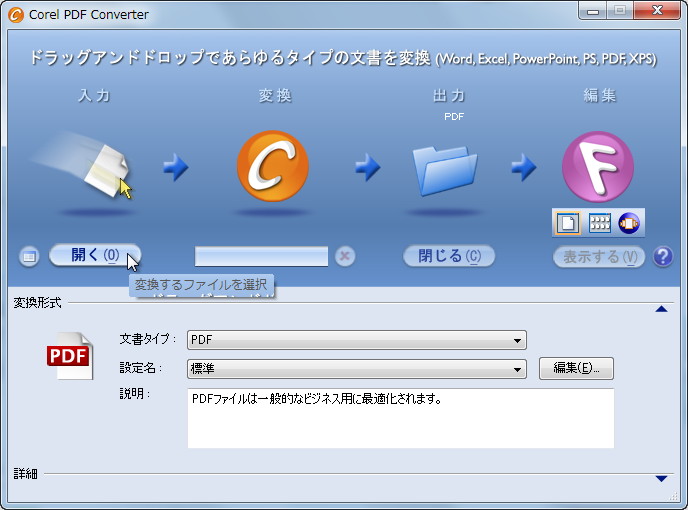Image resolution: width=688 pixels, height=510 pixels.
Task: Click the 入力 heading text
Action: [94, 96]
